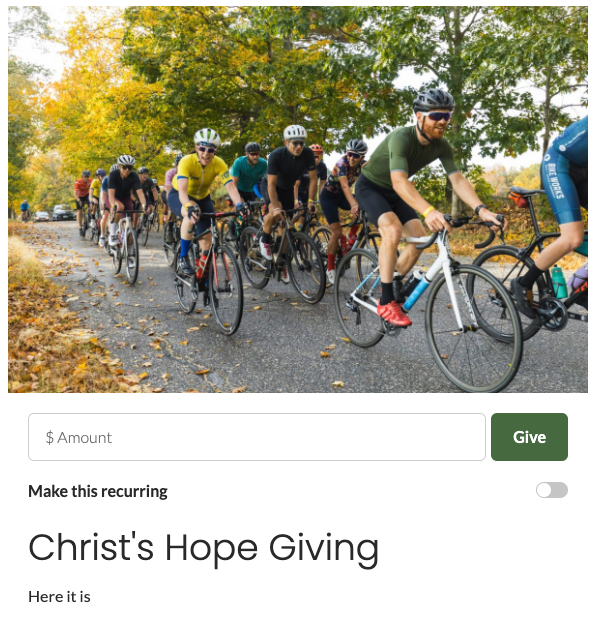Click the front wheel of the white bike
The height and width of the screenshot is (622, 596).
[473, 328]
